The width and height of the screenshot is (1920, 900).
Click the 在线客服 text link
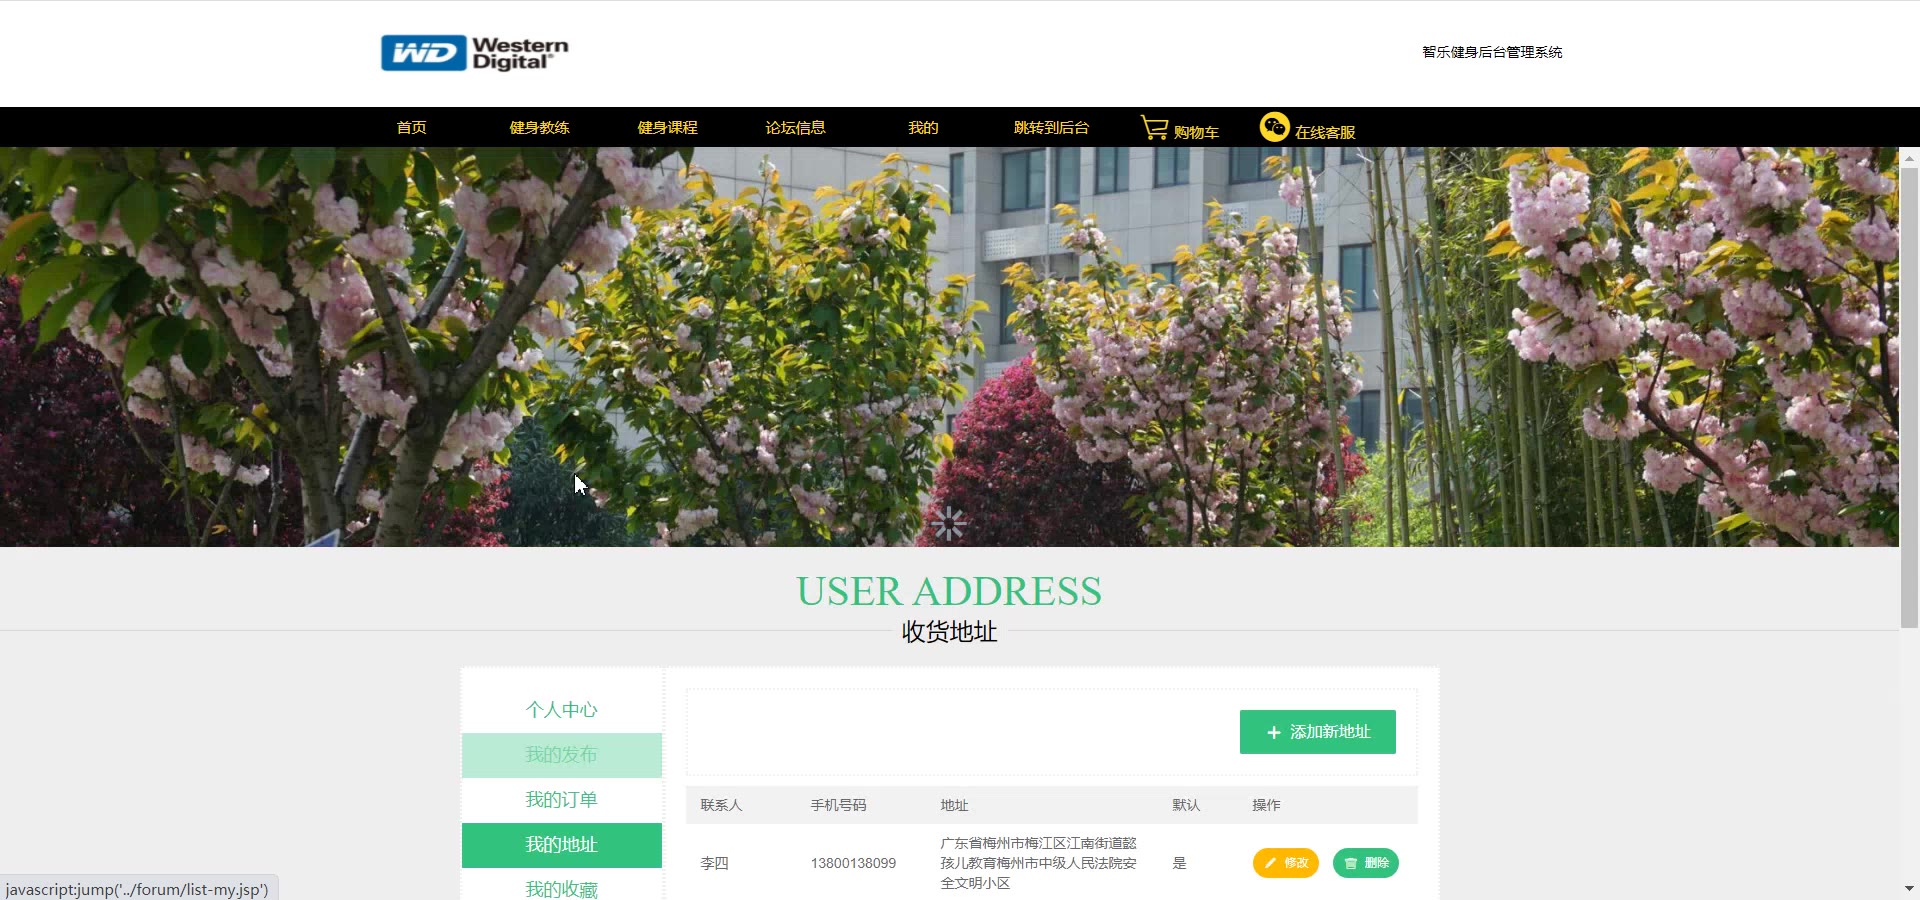tap(1325, 132)
